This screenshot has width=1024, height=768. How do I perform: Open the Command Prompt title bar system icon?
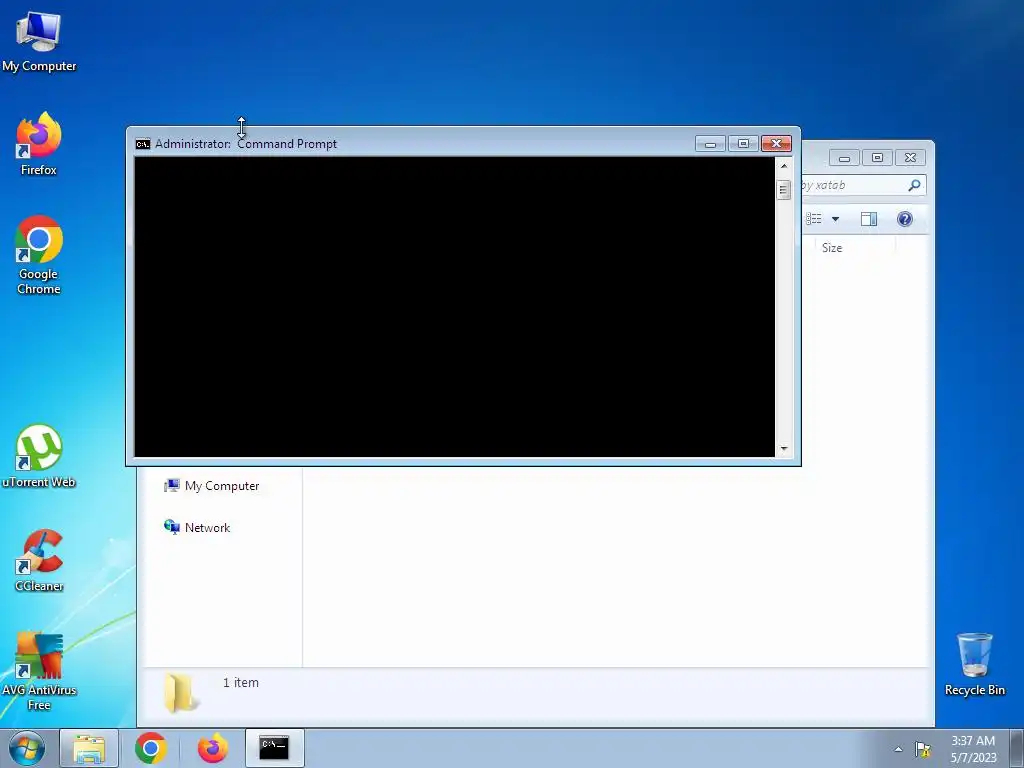(x=142, y=144)
